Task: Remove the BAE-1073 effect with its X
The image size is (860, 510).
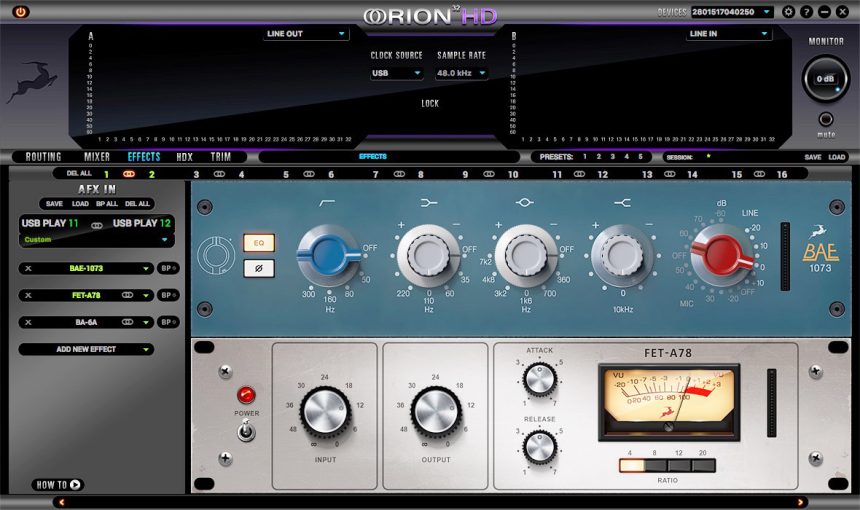Action: click(x=28, y=268)
